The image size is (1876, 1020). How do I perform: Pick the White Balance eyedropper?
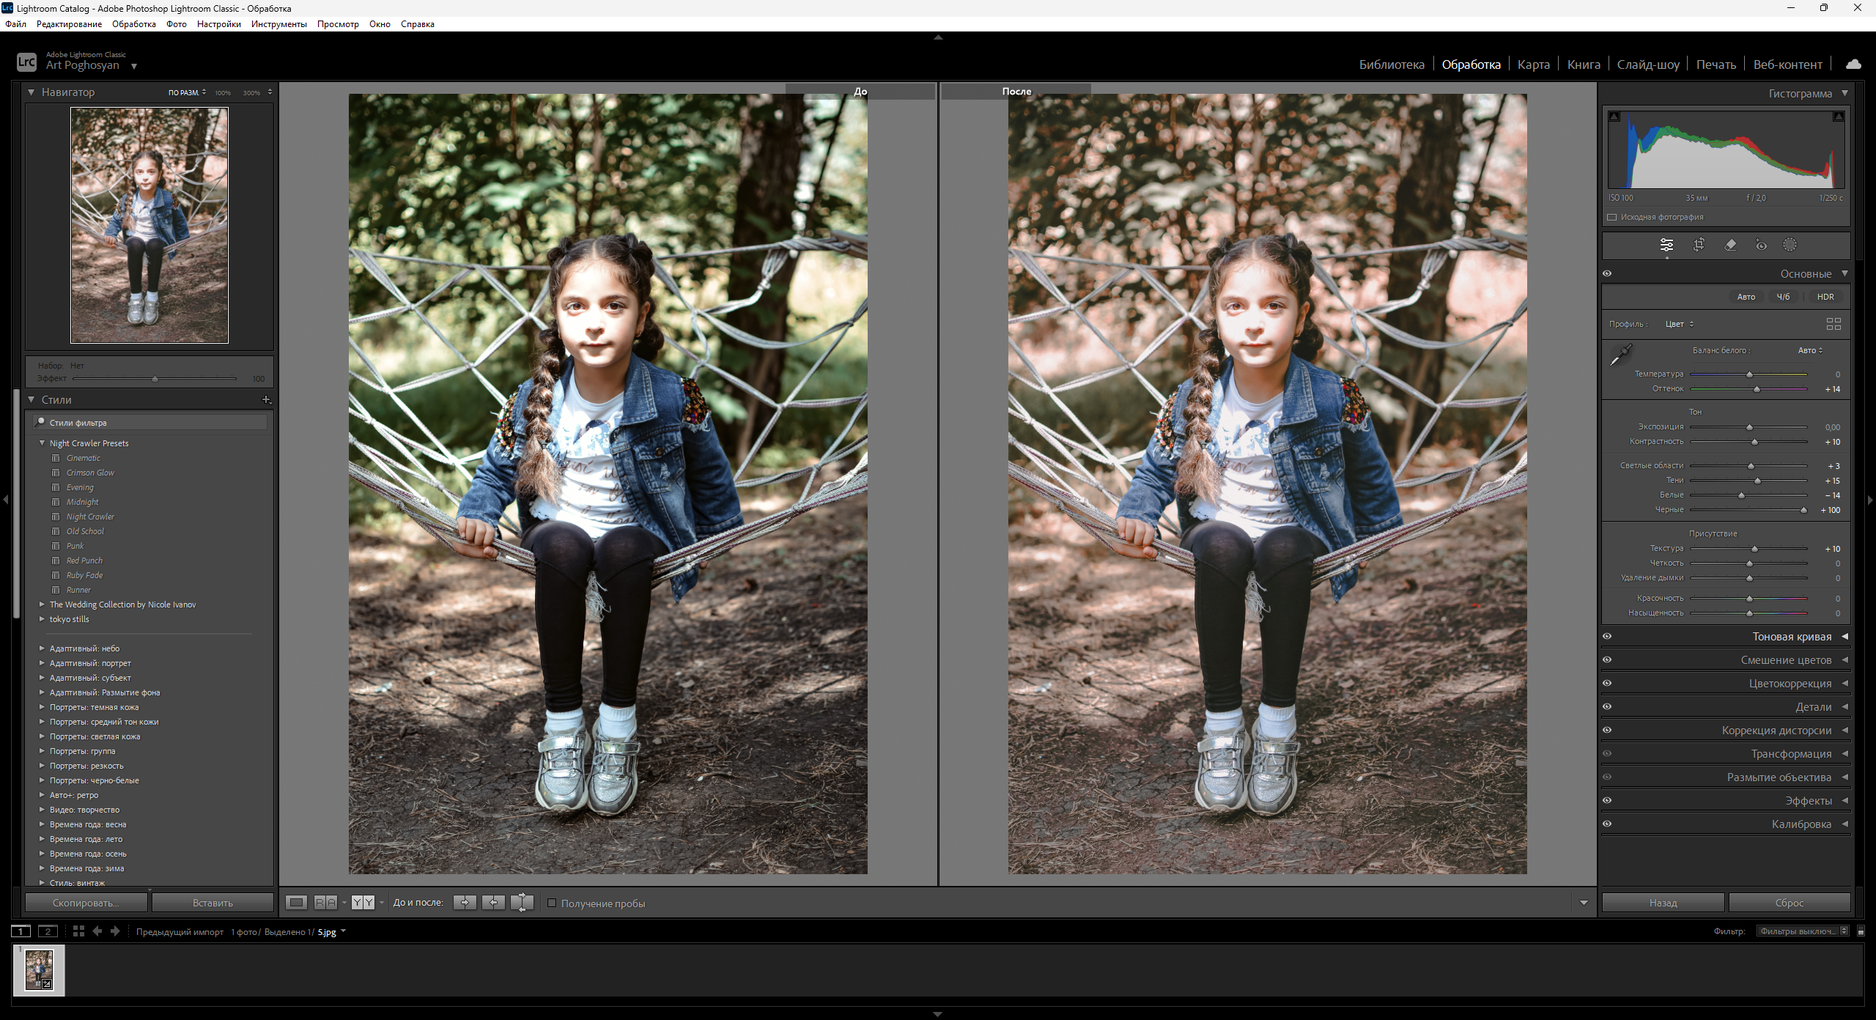pyautogui.click(x=1621, y=355)
